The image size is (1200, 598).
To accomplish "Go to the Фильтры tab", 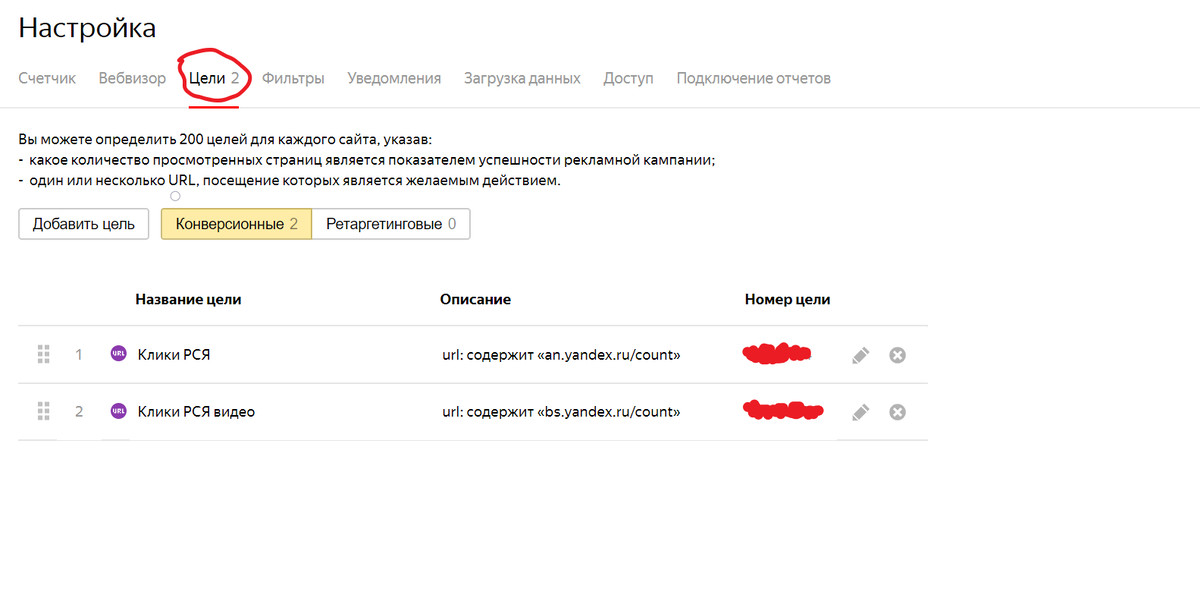I will pyautogui.click(x=293, y=78).
